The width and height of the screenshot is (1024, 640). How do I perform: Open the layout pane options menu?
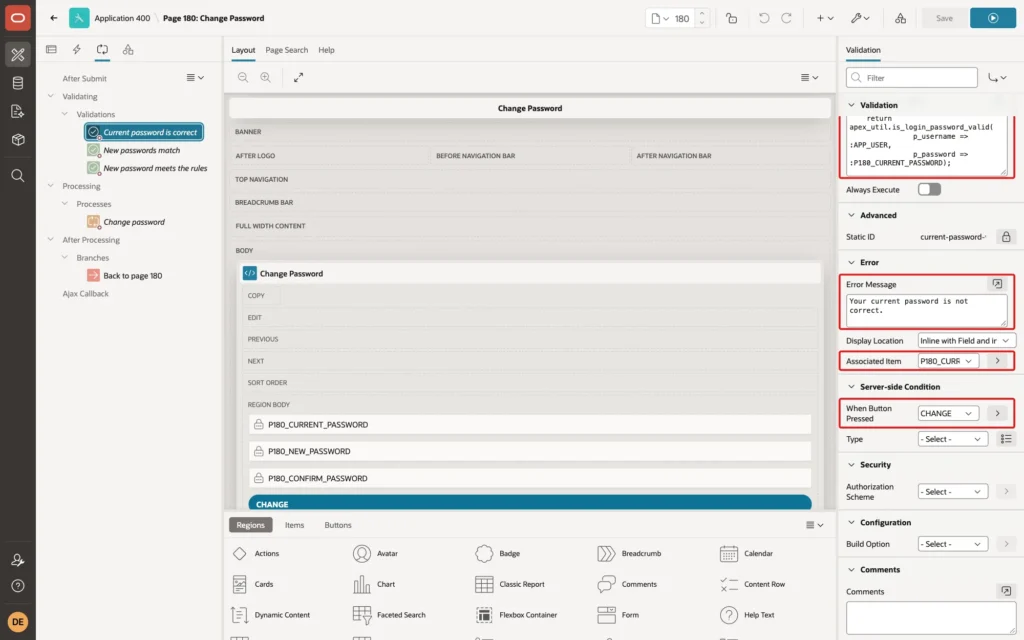[x=809, y=77]
